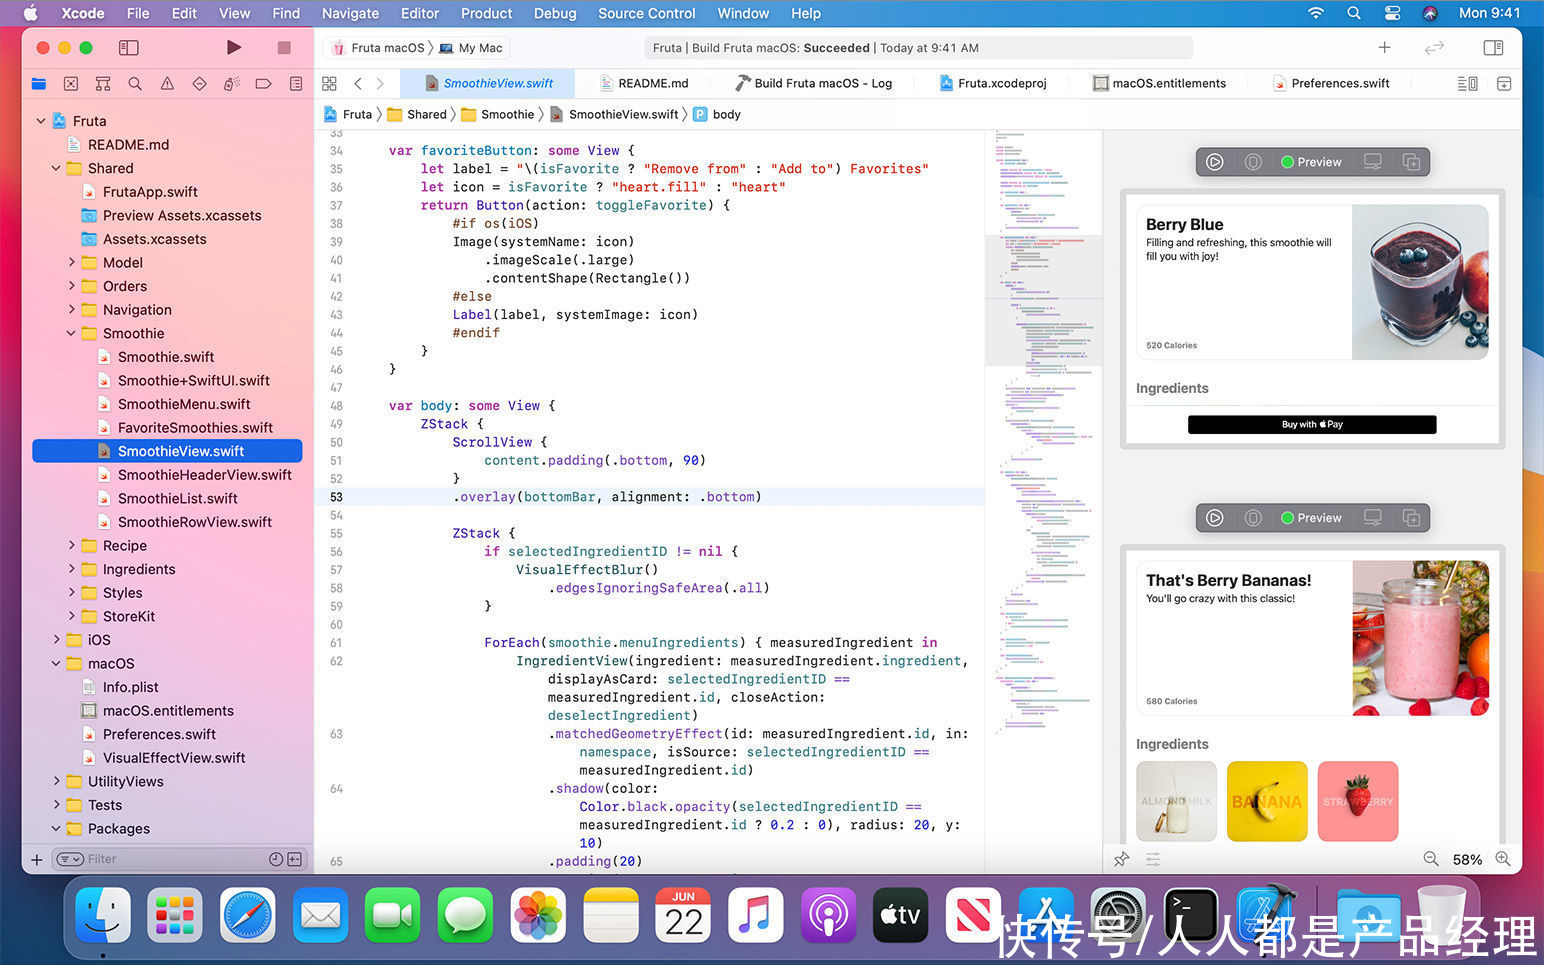Collapse the Smoothie folder in the navigator

[69, 333]
